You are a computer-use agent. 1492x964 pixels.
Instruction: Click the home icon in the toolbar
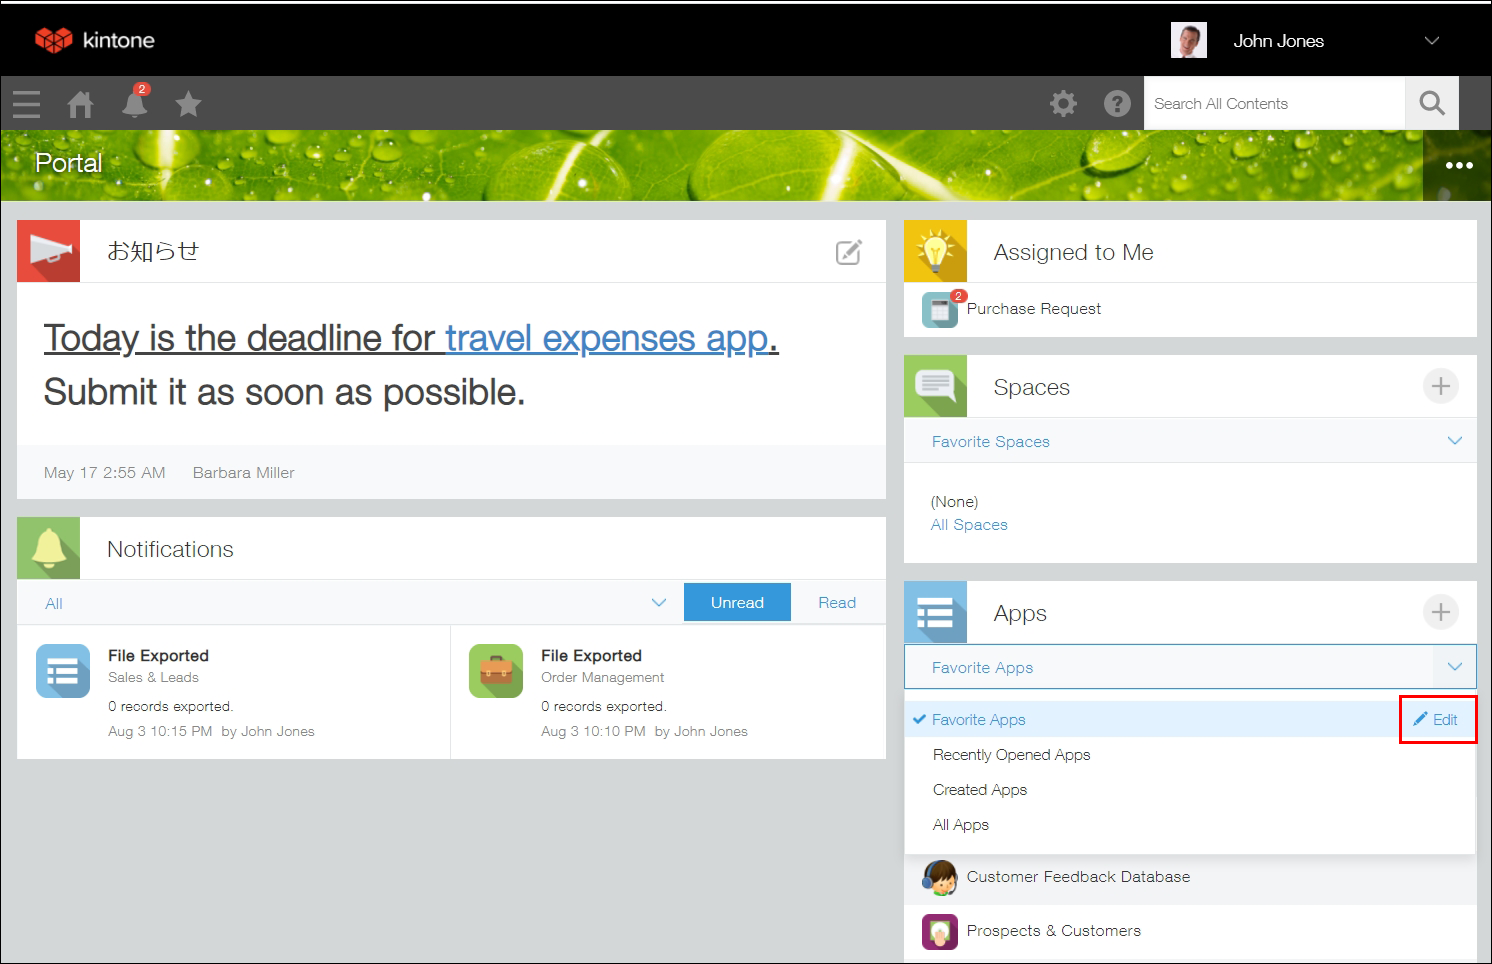point(80,103)
